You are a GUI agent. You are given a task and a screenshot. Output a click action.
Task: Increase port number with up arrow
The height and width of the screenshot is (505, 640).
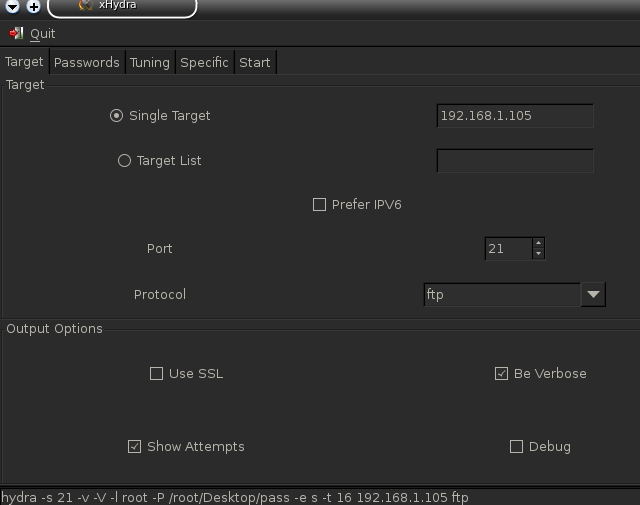tap(538, 243)
